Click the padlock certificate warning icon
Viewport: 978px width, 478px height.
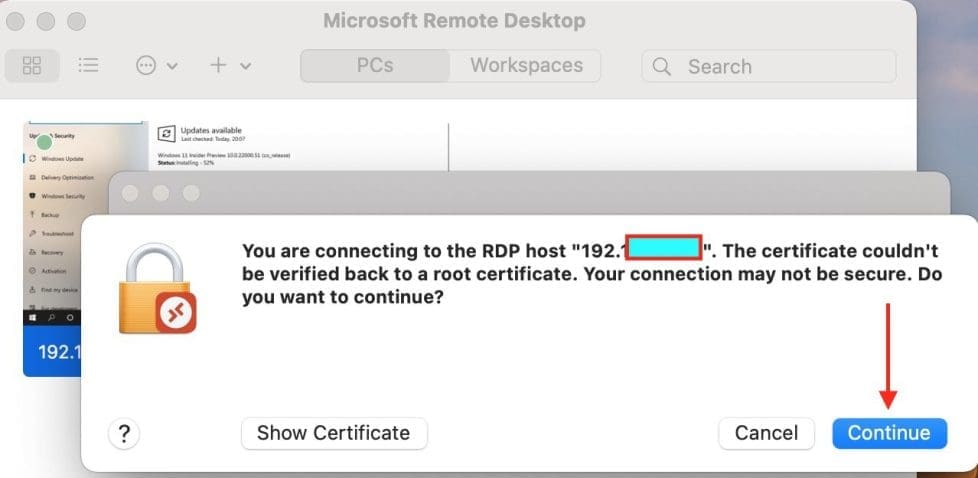[157, 290]
